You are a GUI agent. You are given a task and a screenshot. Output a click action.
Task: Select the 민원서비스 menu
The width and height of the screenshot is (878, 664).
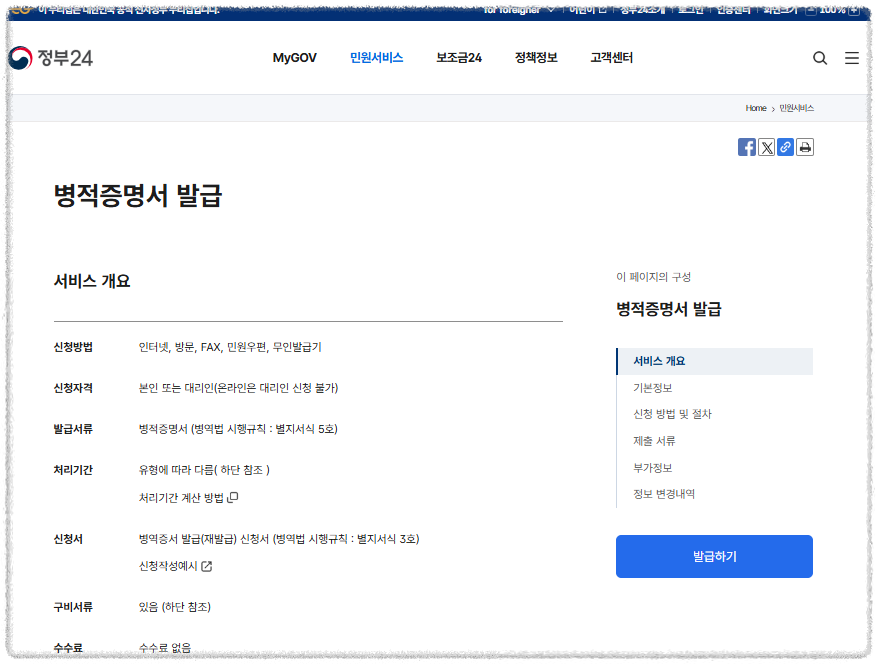point(377,58)
